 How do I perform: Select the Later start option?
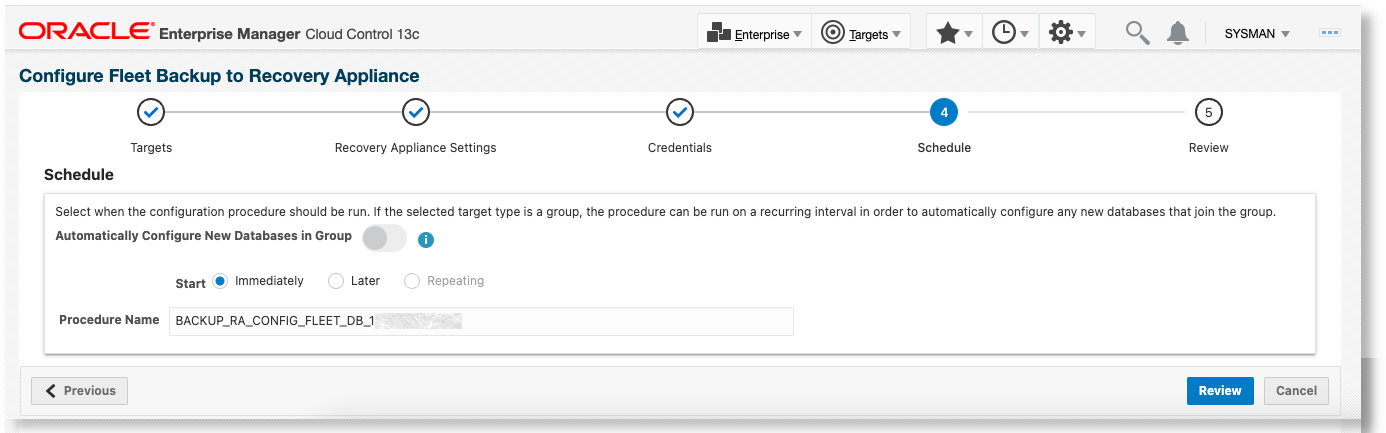[x=336, y=281]
